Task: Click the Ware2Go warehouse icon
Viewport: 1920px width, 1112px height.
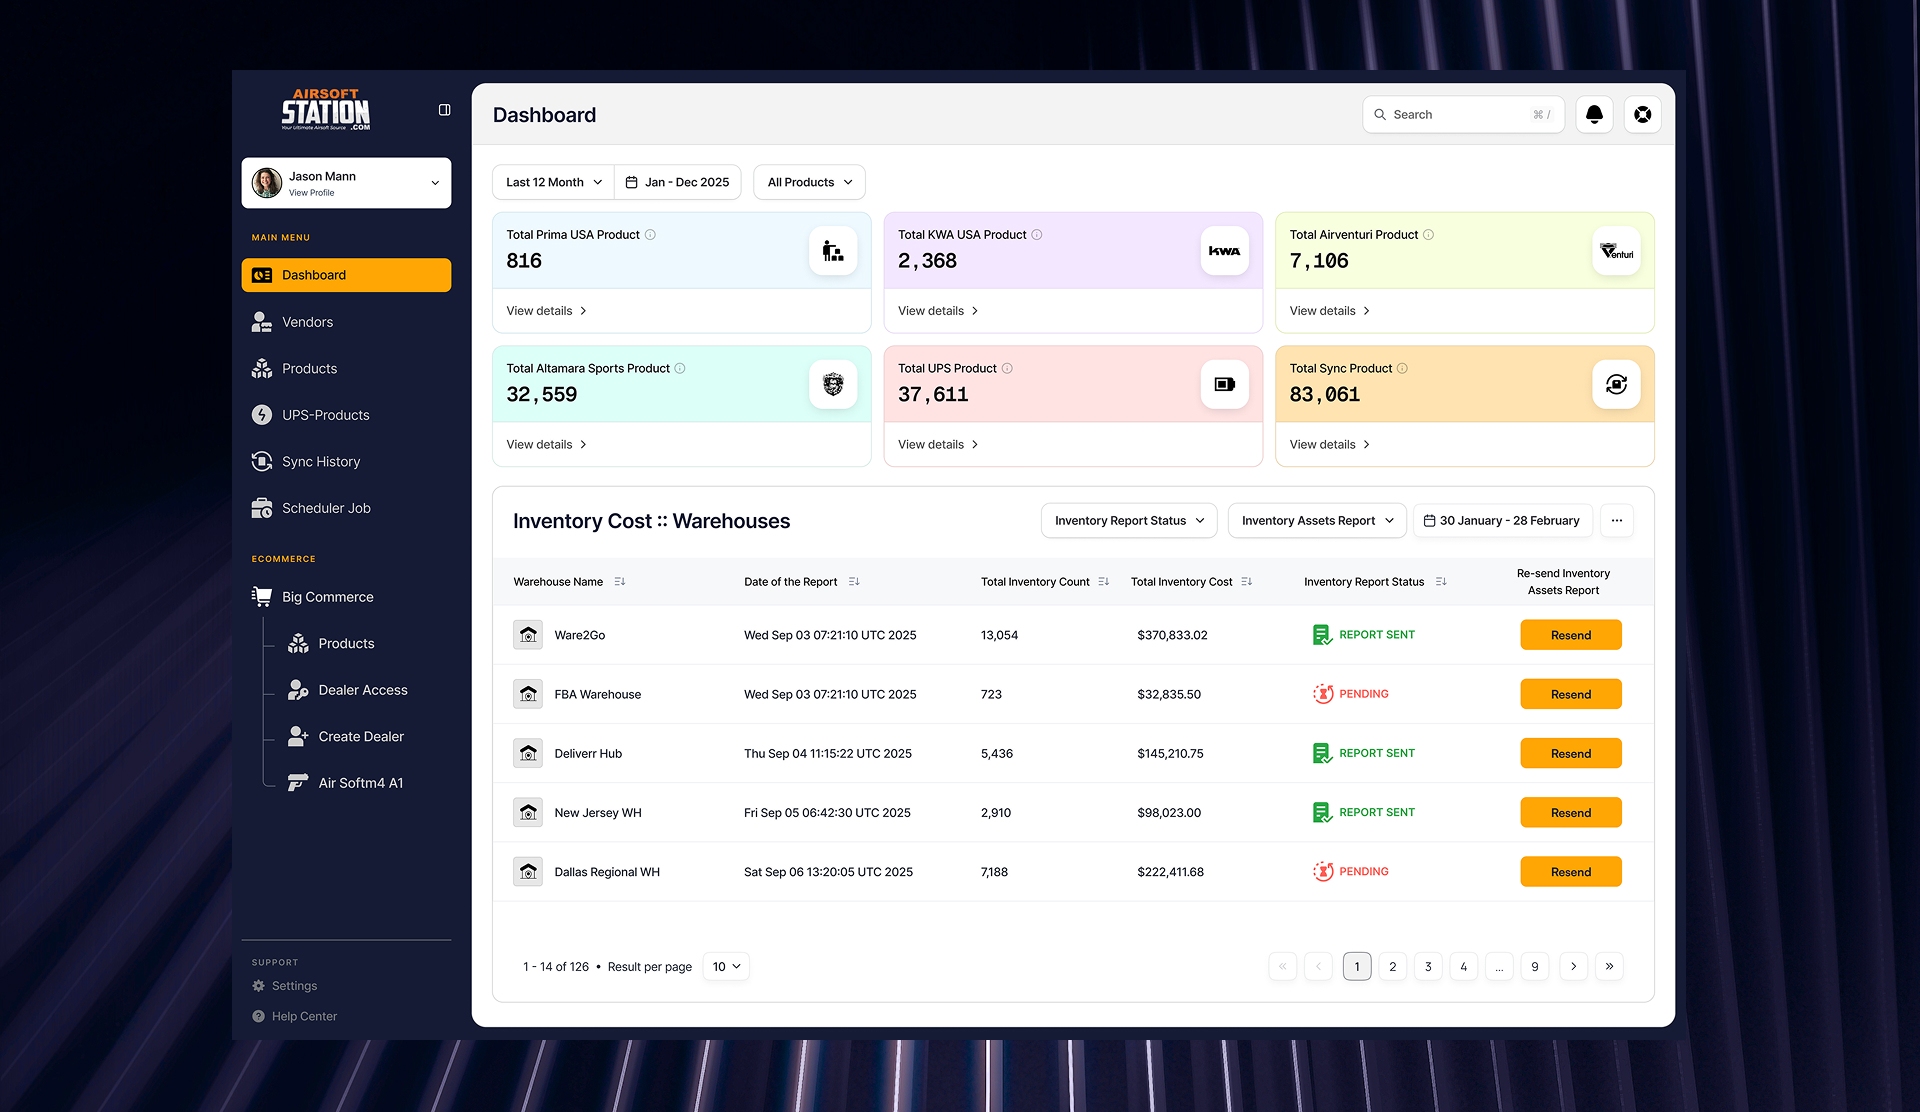Action: coord(528,635)
